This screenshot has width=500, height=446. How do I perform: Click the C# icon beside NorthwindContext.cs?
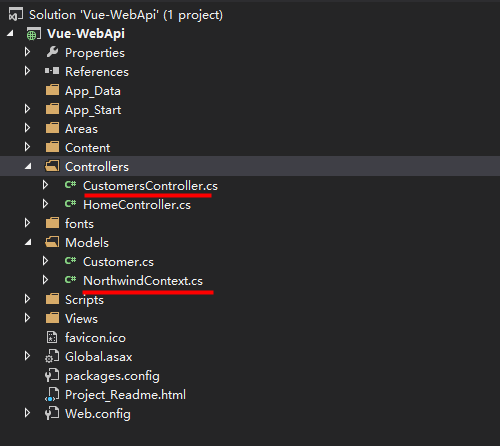tap(71, 279)
